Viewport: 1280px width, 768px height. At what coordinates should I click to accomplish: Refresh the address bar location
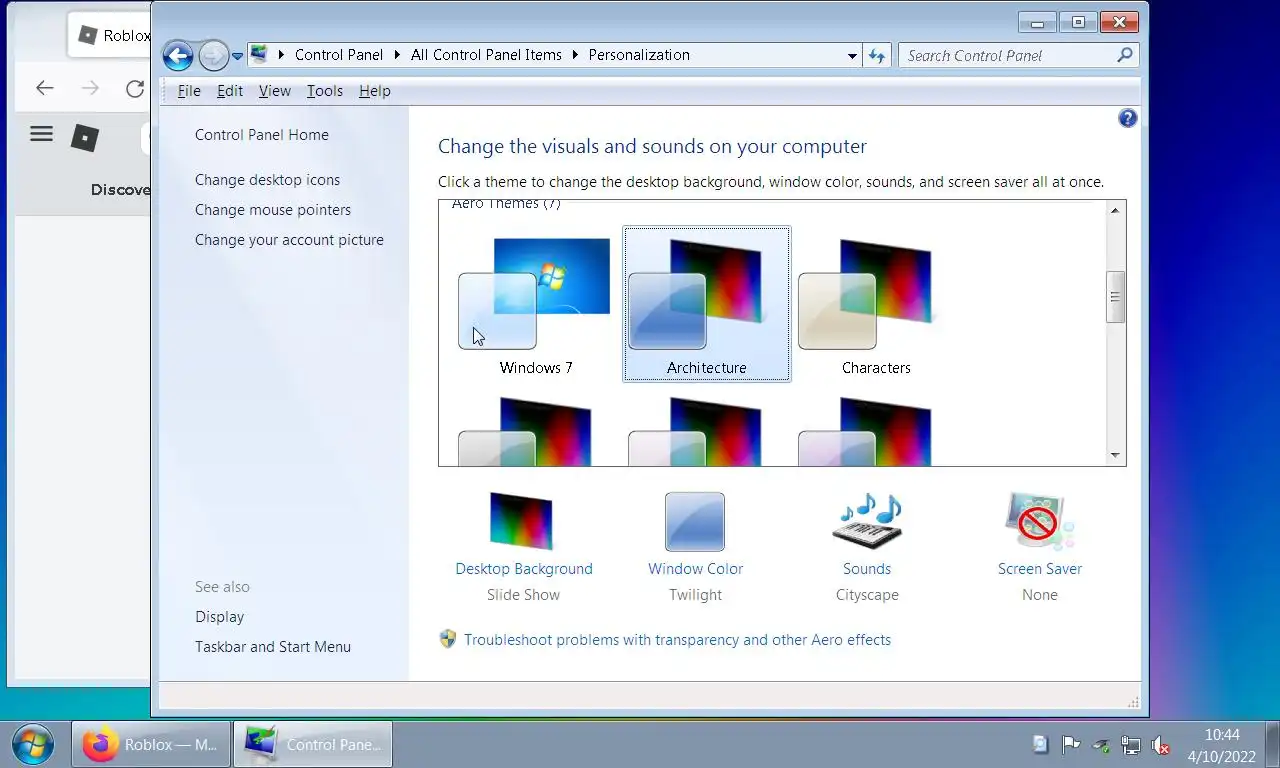[878, 56]
